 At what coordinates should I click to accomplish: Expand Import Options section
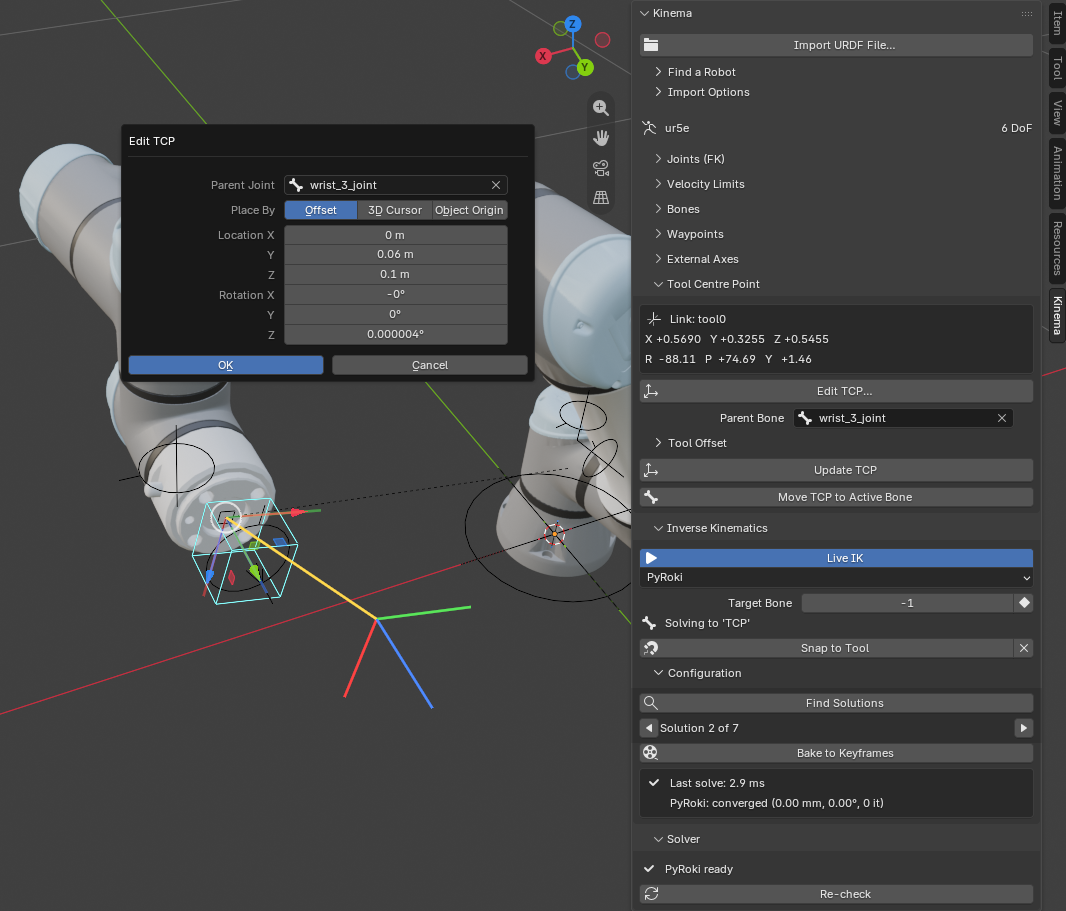pyautogui.click(x=658, y=92)
